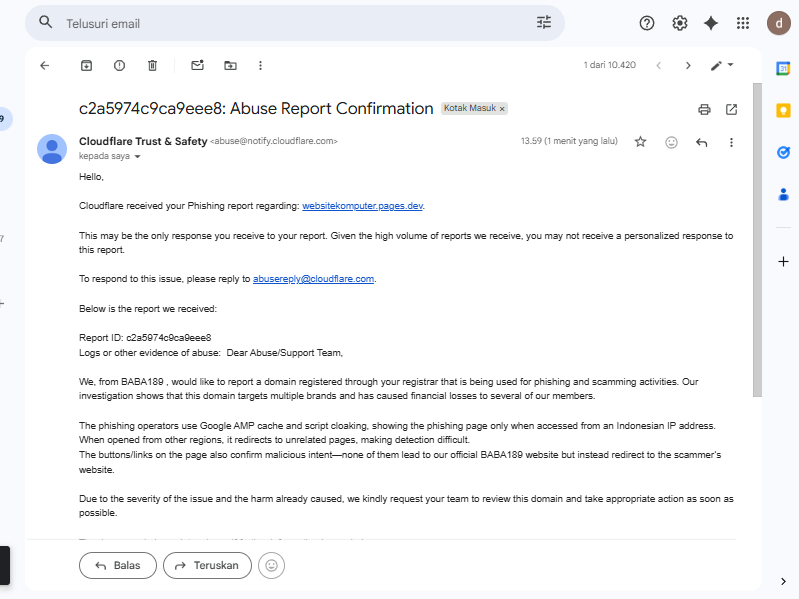Print this email conversation
The image size is (799, 599).
pyautogui.click(x=704, y=110)
